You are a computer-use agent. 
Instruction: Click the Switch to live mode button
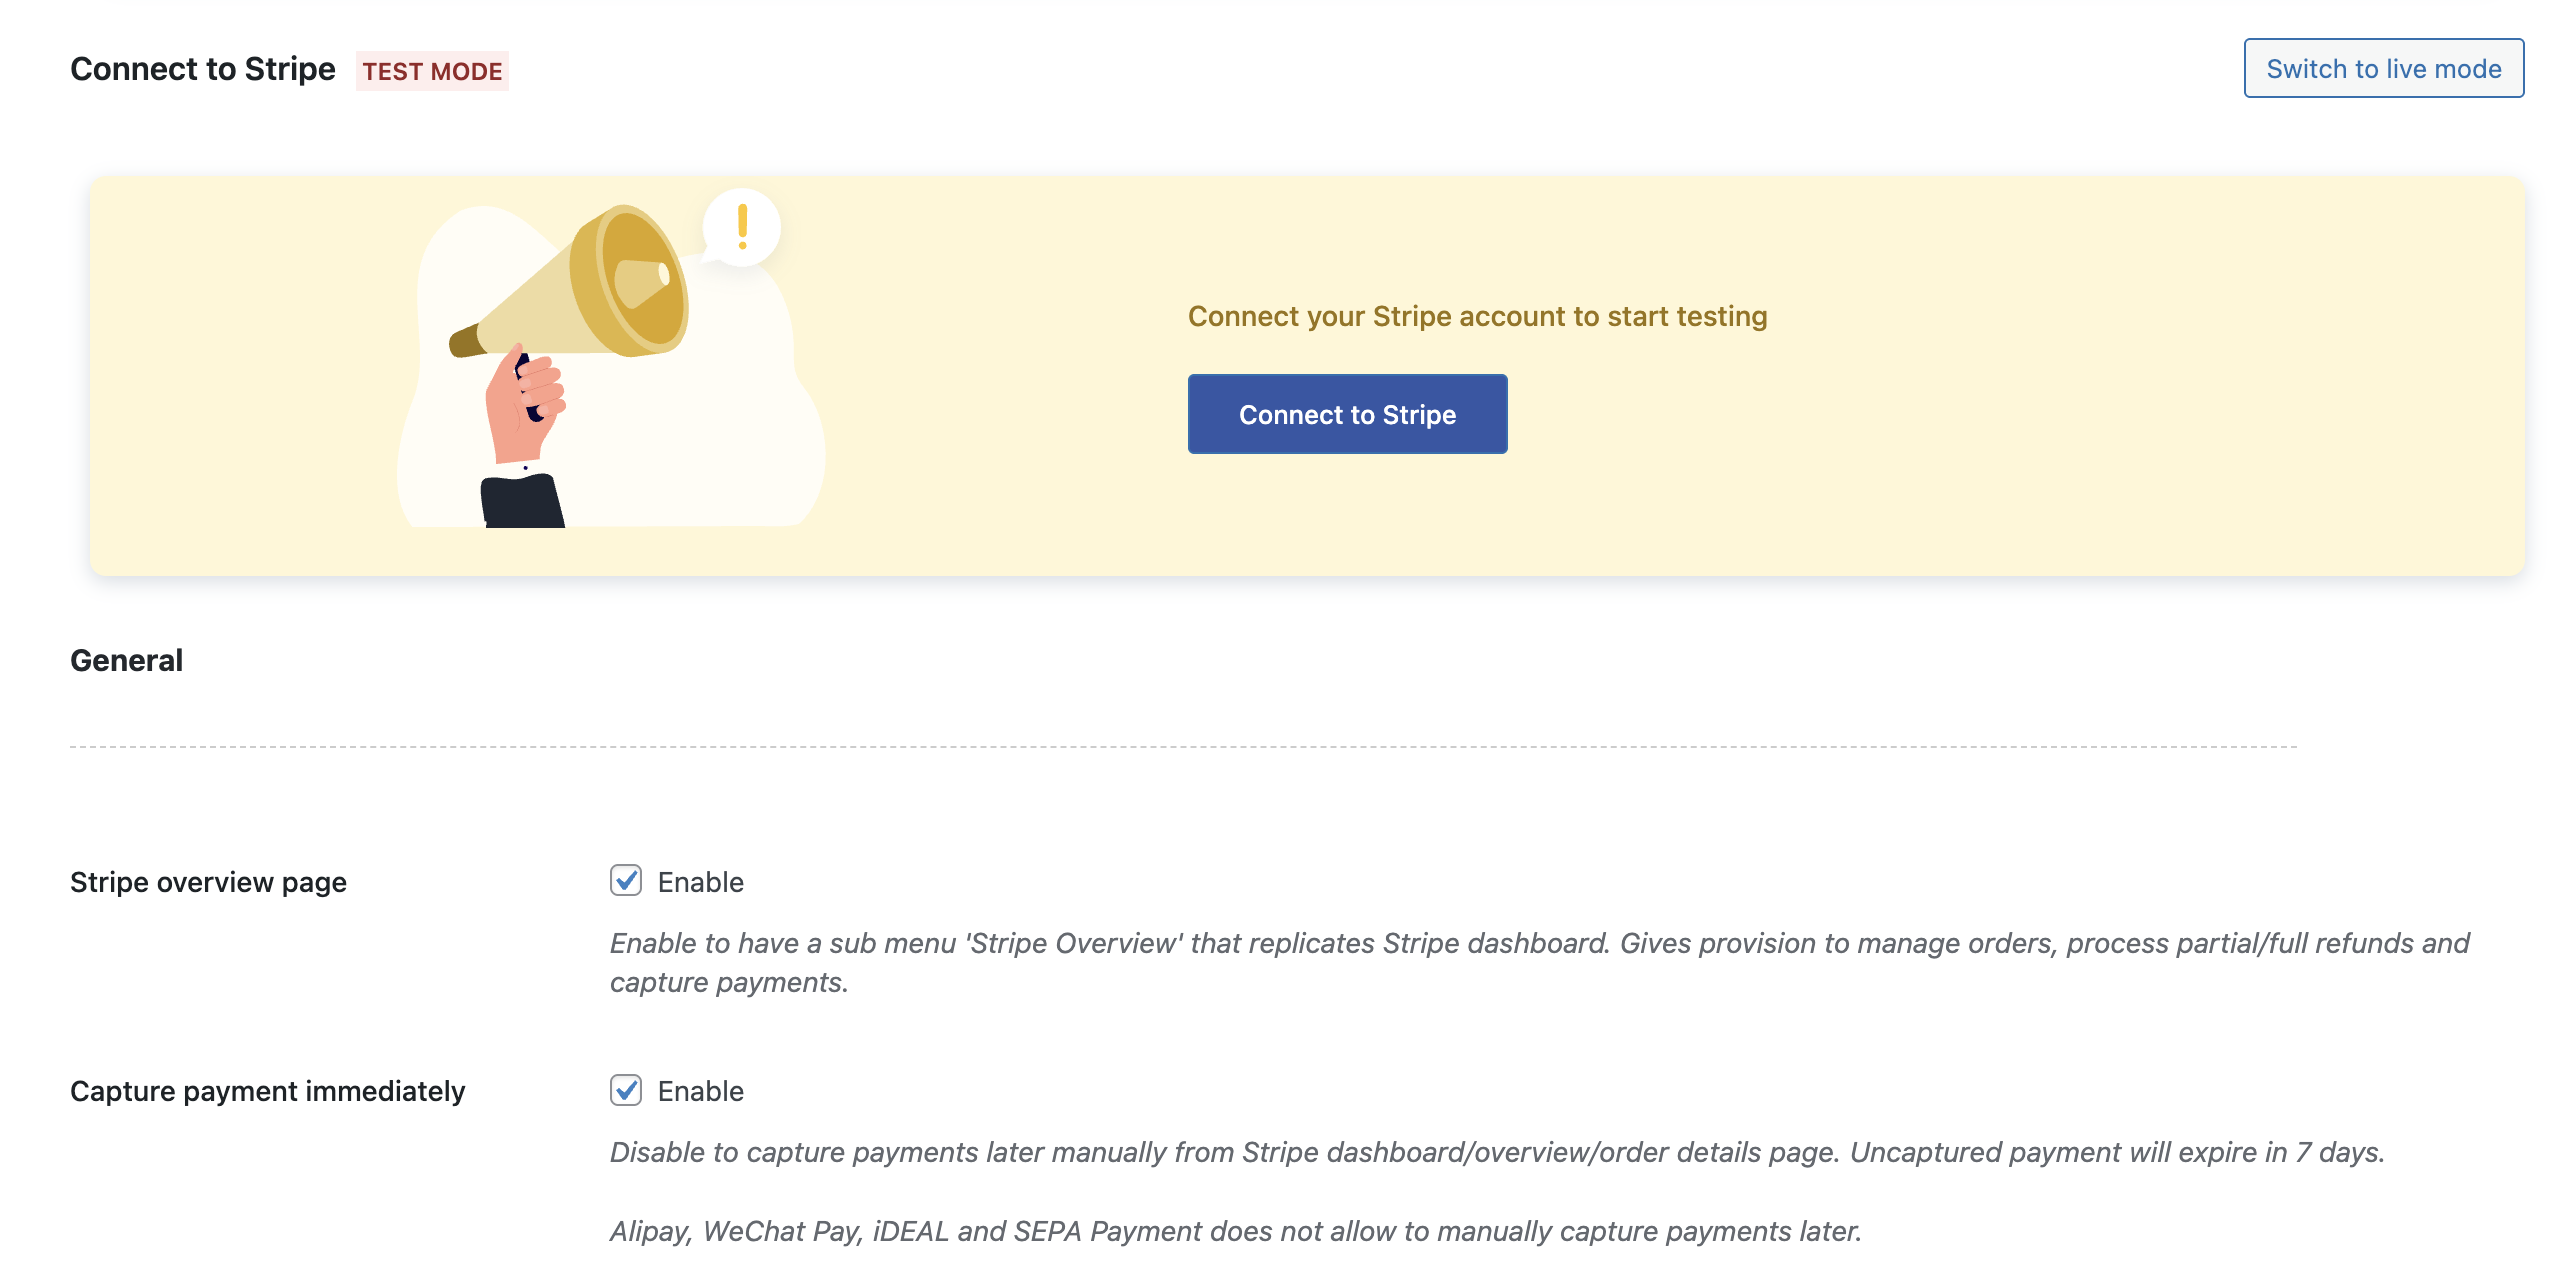point(2383,68)
